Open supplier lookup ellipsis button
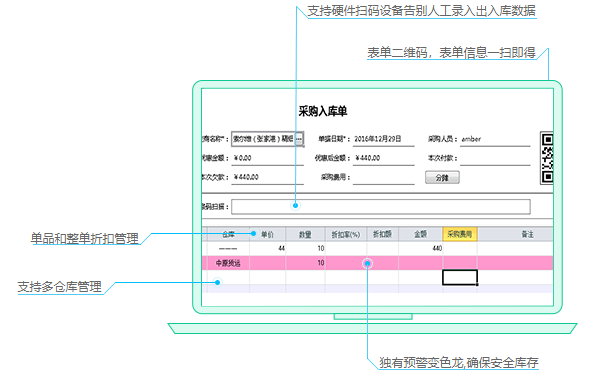The height and width of the screenshot is (380, 600). click(x=299, y=139)
